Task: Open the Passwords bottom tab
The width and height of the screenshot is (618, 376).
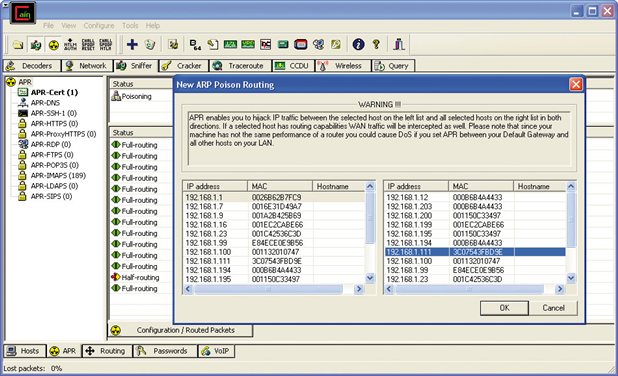Action: coord(165,351)
